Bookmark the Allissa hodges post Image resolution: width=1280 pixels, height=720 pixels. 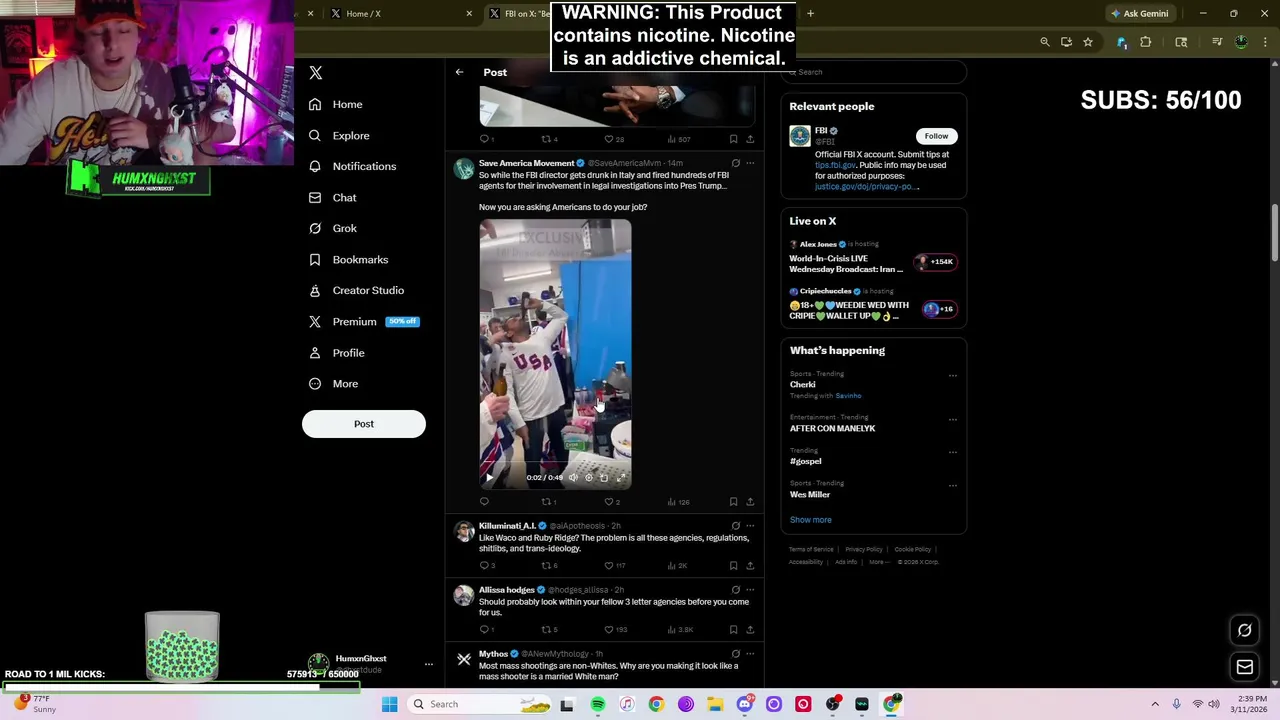733,630
